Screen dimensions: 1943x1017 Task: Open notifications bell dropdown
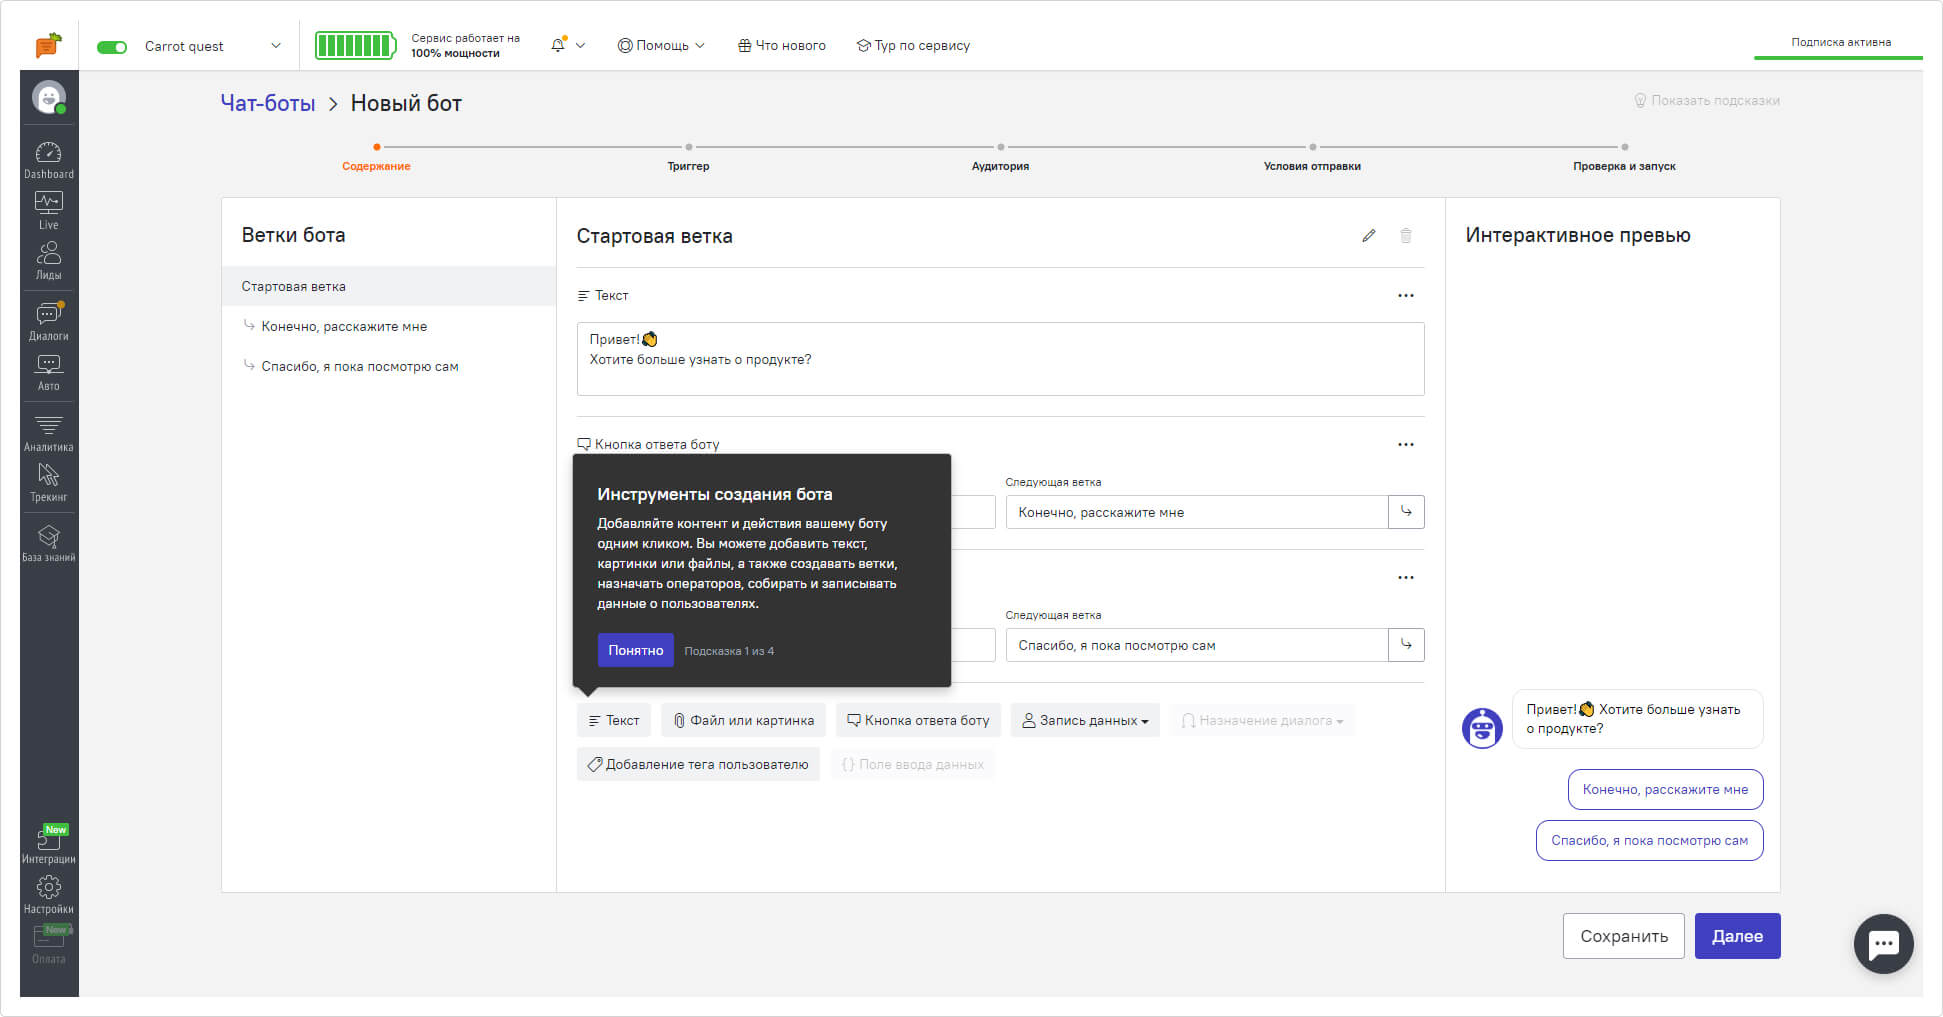pos(566,46)
